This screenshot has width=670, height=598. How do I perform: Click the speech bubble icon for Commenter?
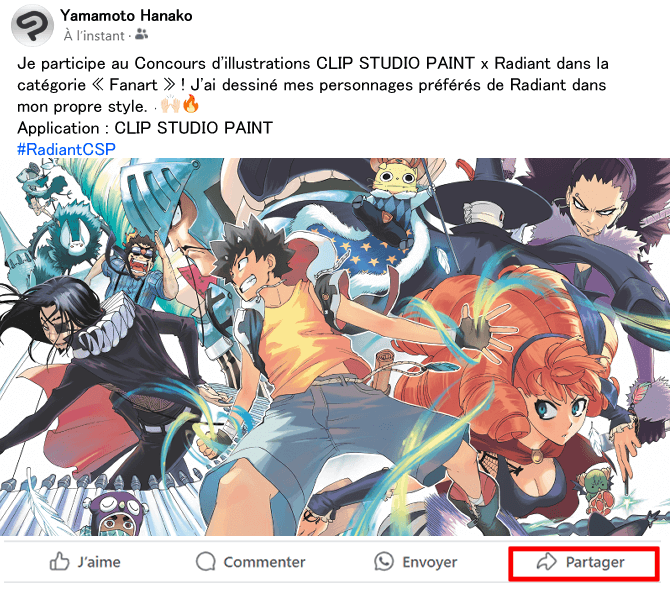pyautogui.click(x=206, y=562)
